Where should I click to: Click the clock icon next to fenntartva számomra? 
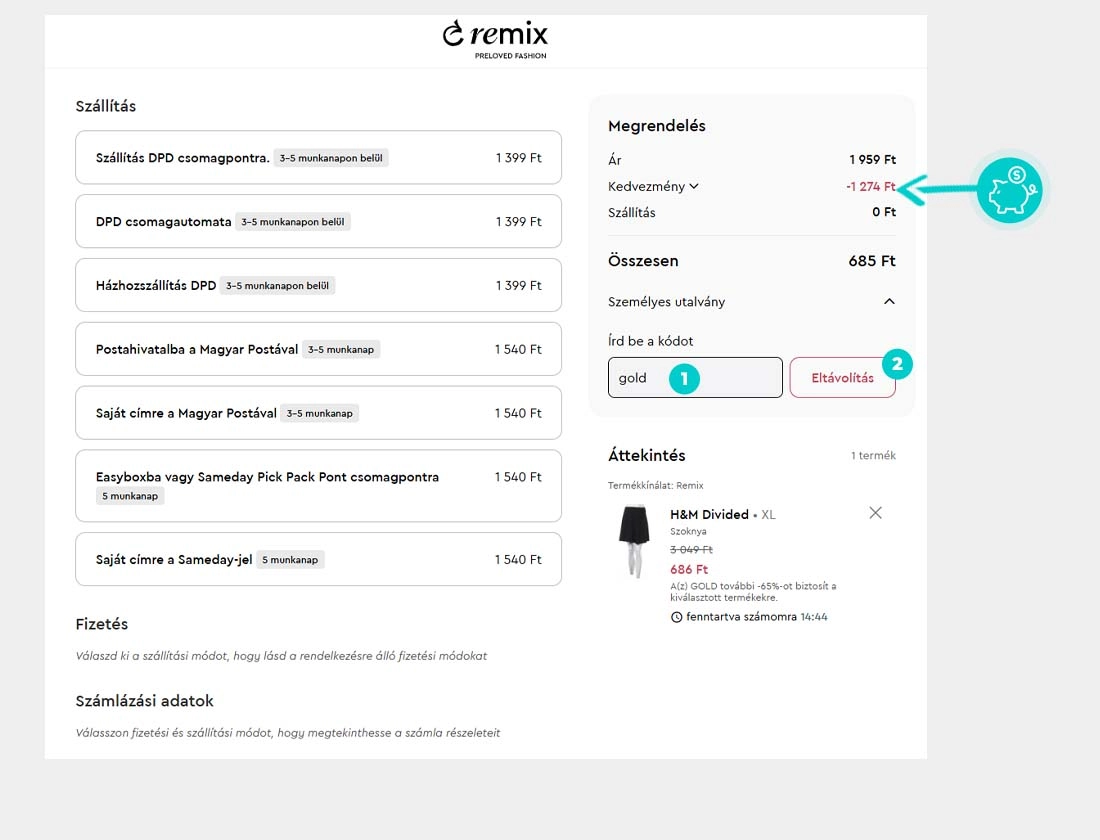pos(676,618)
